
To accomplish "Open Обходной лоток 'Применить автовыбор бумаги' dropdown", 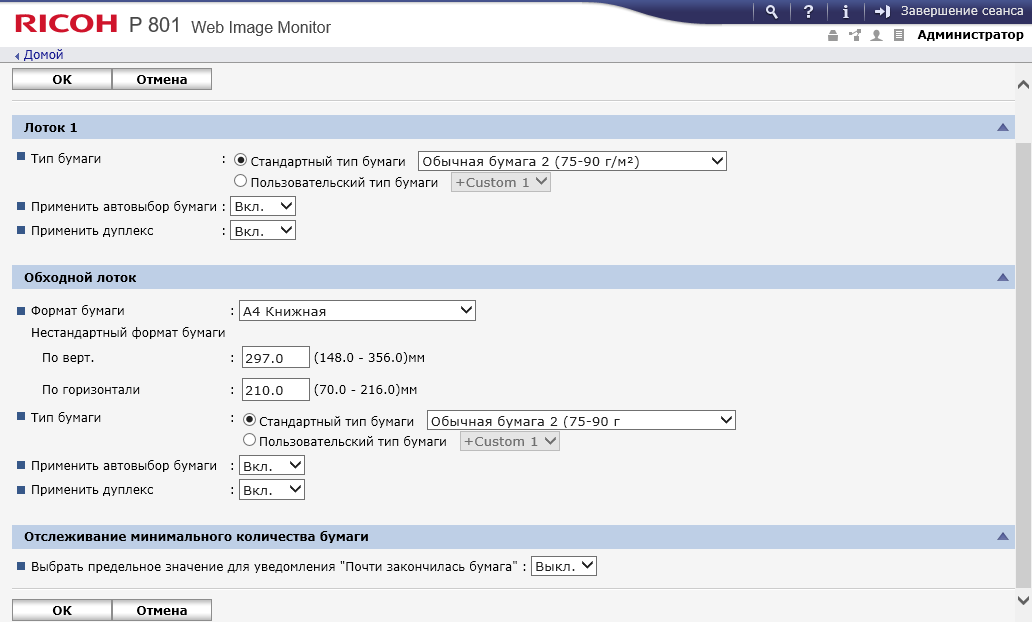I will coord(271,465).
